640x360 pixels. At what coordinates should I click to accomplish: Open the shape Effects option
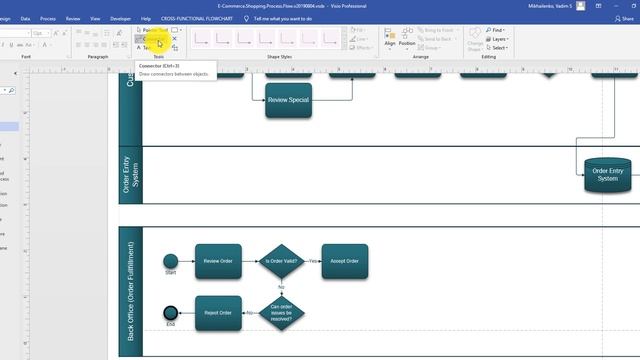[361, 48]
